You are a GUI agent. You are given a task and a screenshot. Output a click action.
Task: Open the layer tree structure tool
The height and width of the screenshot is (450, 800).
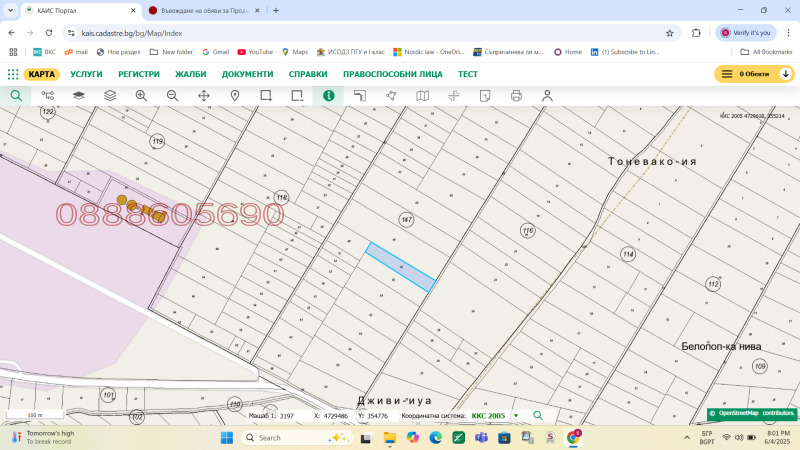tap(47, 96)
